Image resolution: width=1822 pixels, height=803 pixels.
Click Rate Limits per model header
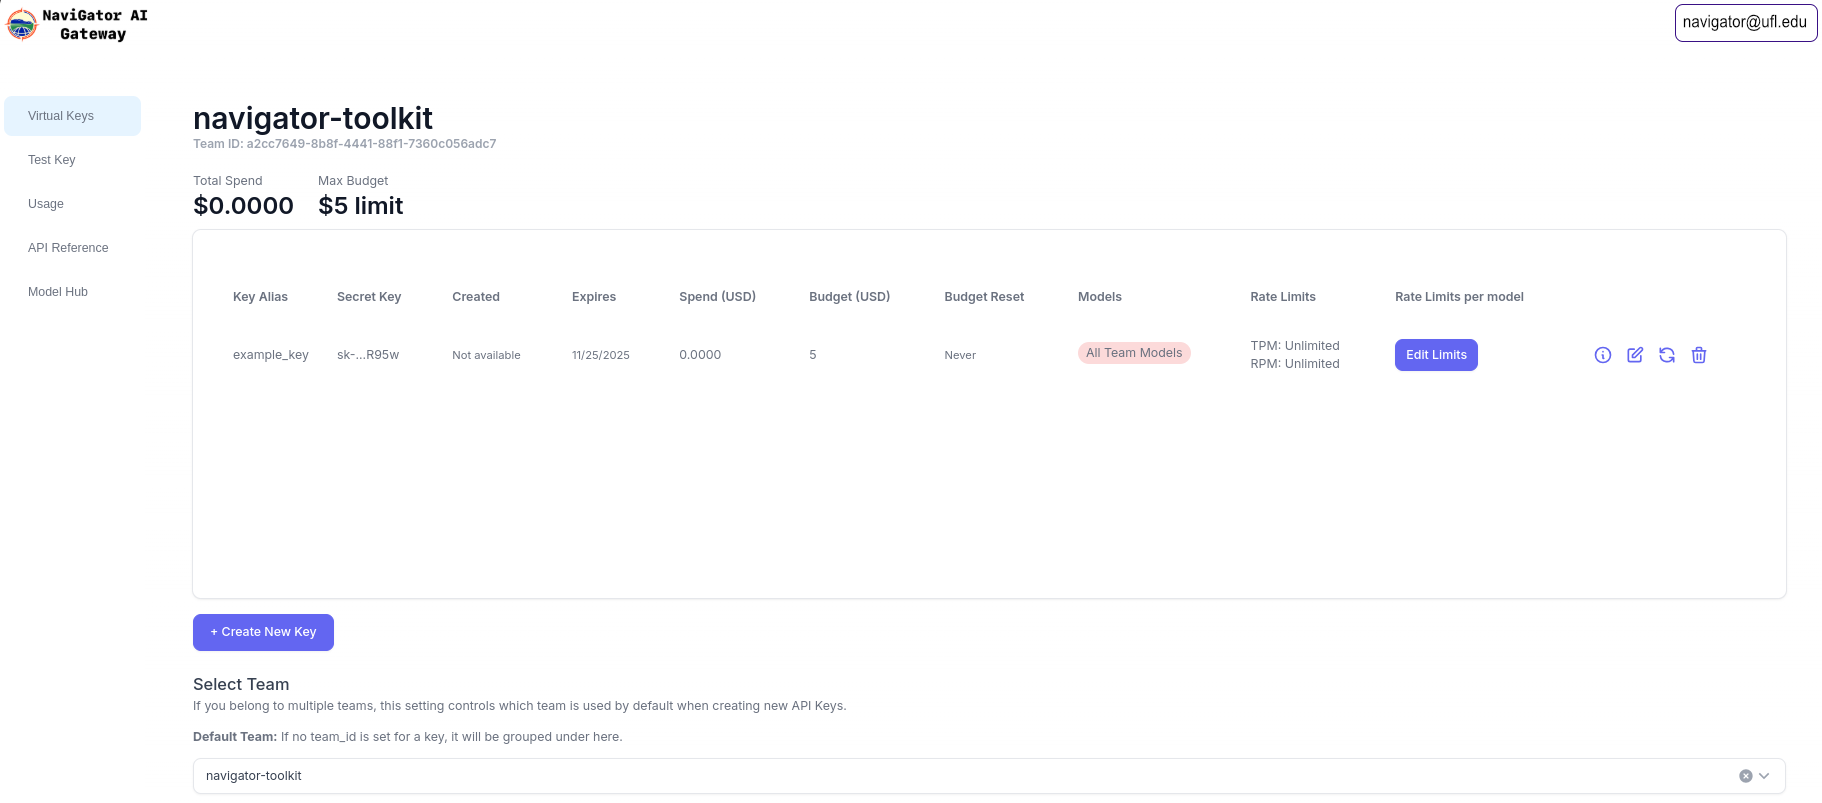[x=1460, y=297]
